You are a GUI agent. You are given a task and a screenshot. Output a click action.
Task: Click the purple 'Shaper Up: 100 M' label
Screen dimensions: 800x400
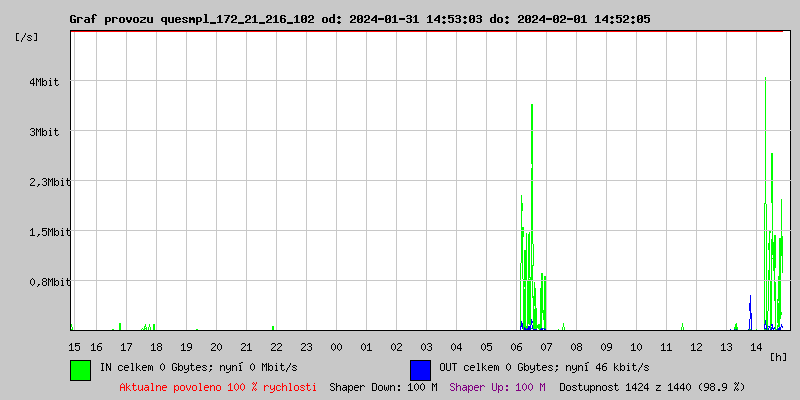[497, 387]
